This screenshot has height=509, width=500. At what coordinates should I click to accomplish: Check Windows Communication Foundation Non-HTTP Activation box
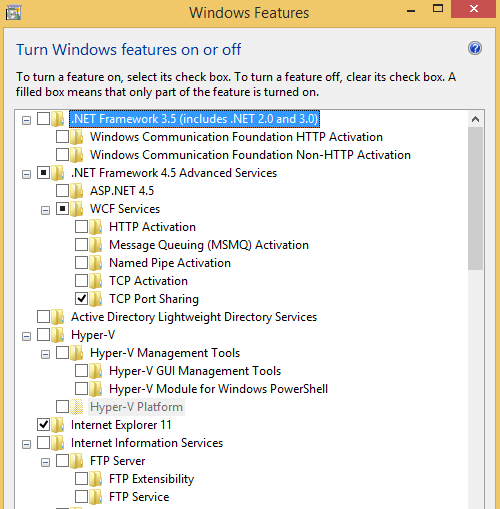(x=62, y=155)
